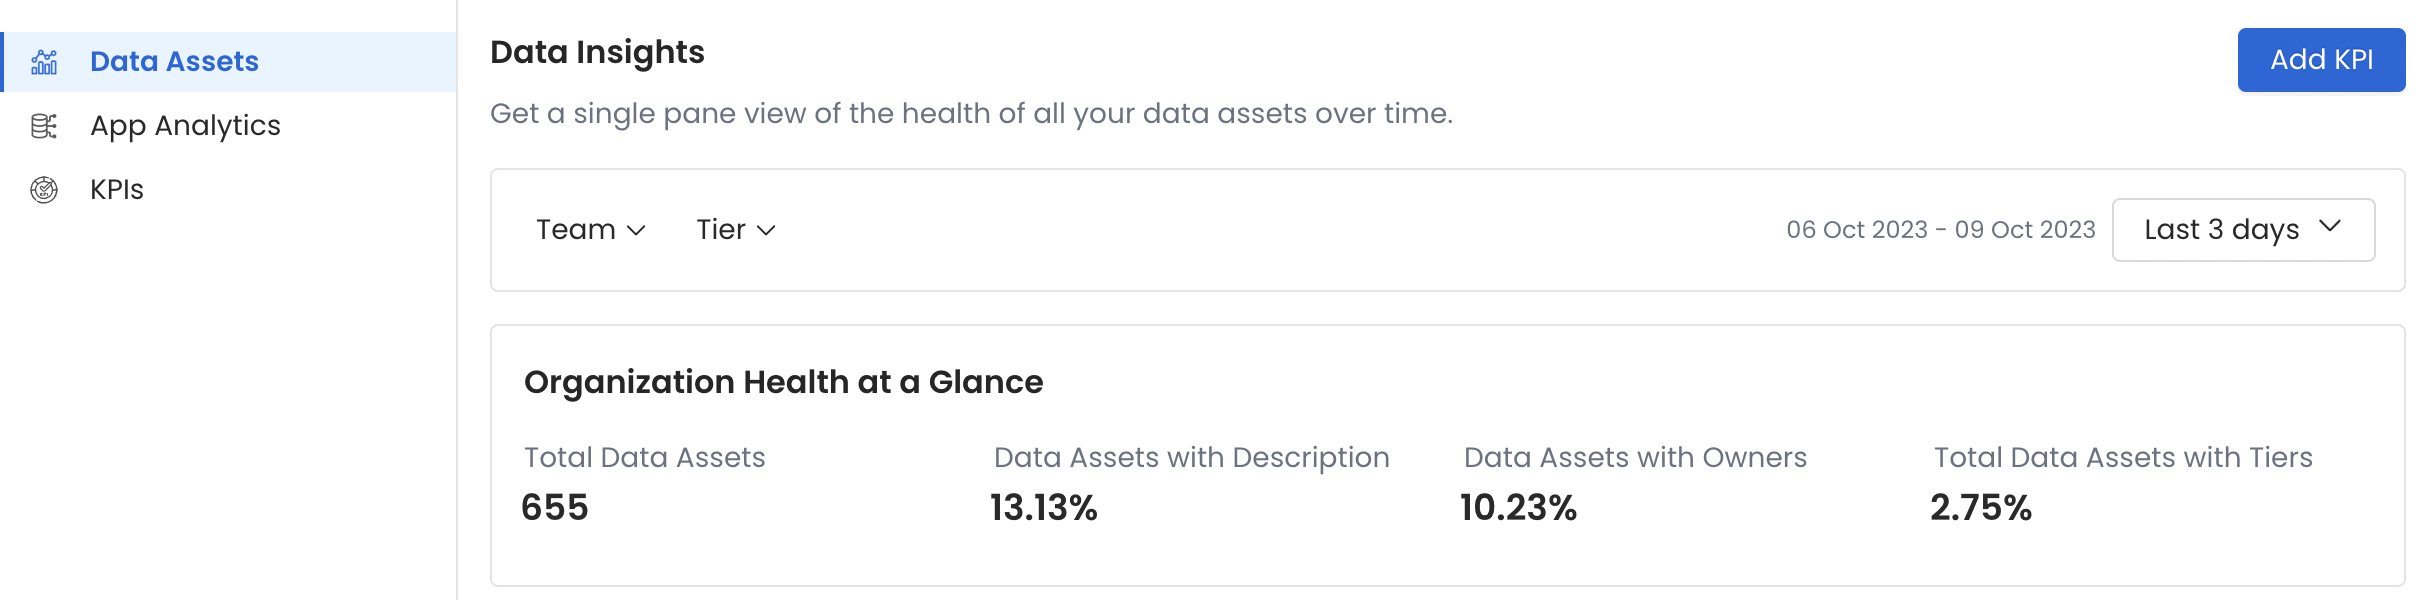The height and width of the screenshot is (600, 2428).
Task: Select the 13.13% description percentage
Action: [1043, 508]
